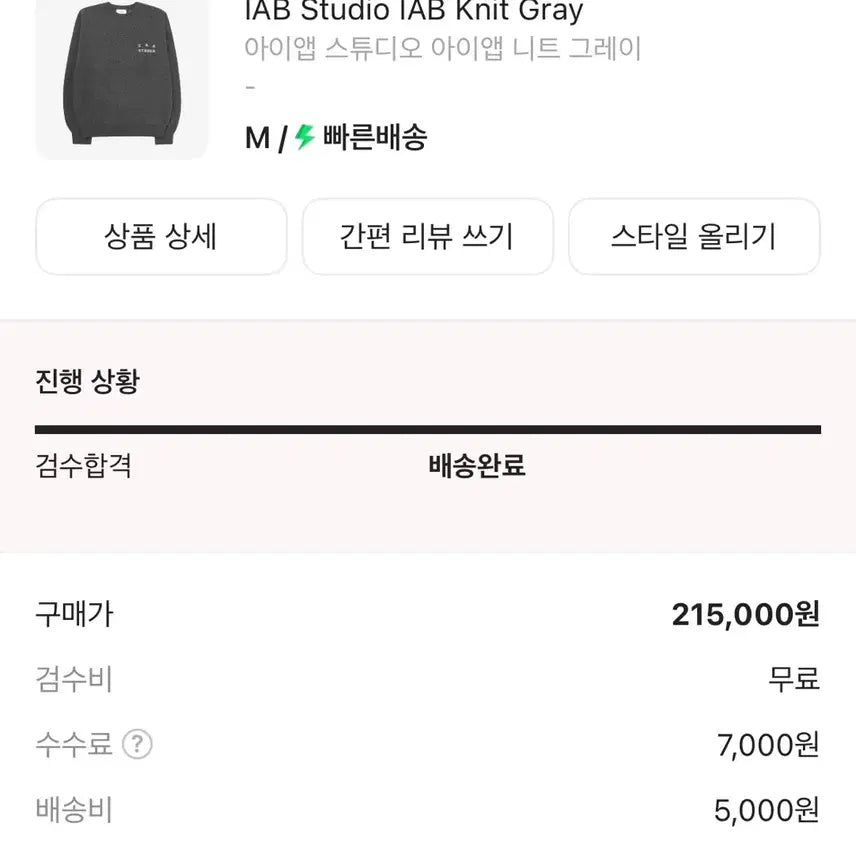Click the 진행 상황 section heading
The image size is (856, 856).
pyautogui.click(x=87, y=381)
